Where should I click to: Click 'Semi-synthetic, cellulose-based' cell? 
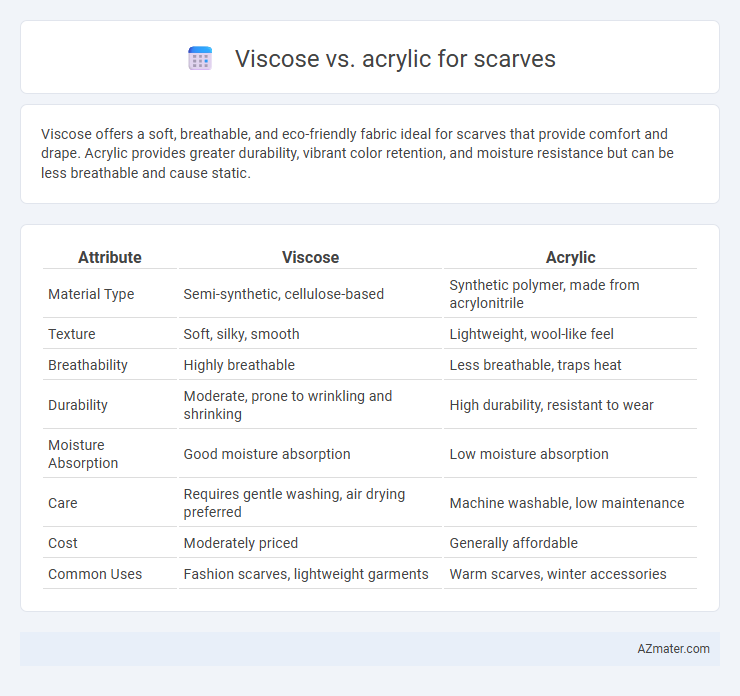point(284,294)
